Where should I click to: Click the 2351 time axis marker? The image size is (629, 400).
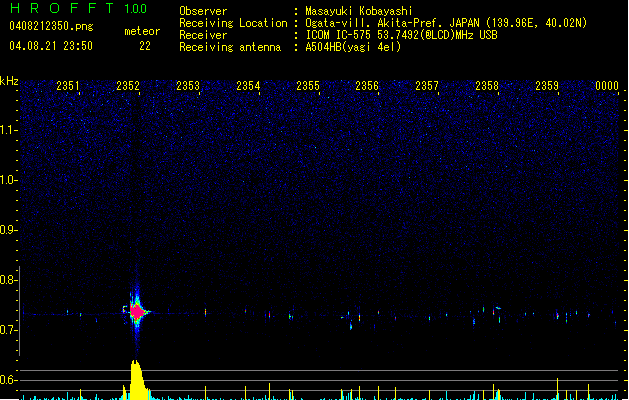[68, 86]
